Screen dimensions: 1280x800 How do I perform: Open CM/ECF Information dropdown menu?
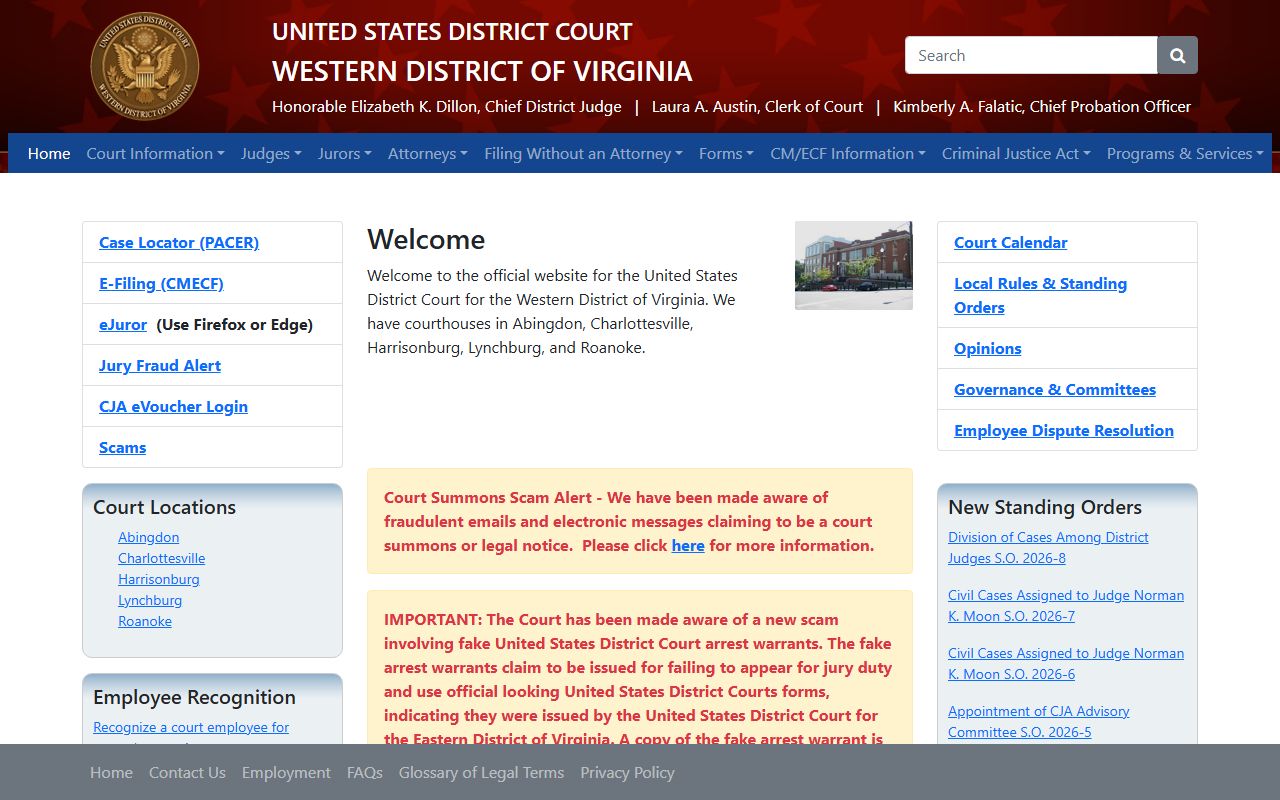tap(848, 153)
